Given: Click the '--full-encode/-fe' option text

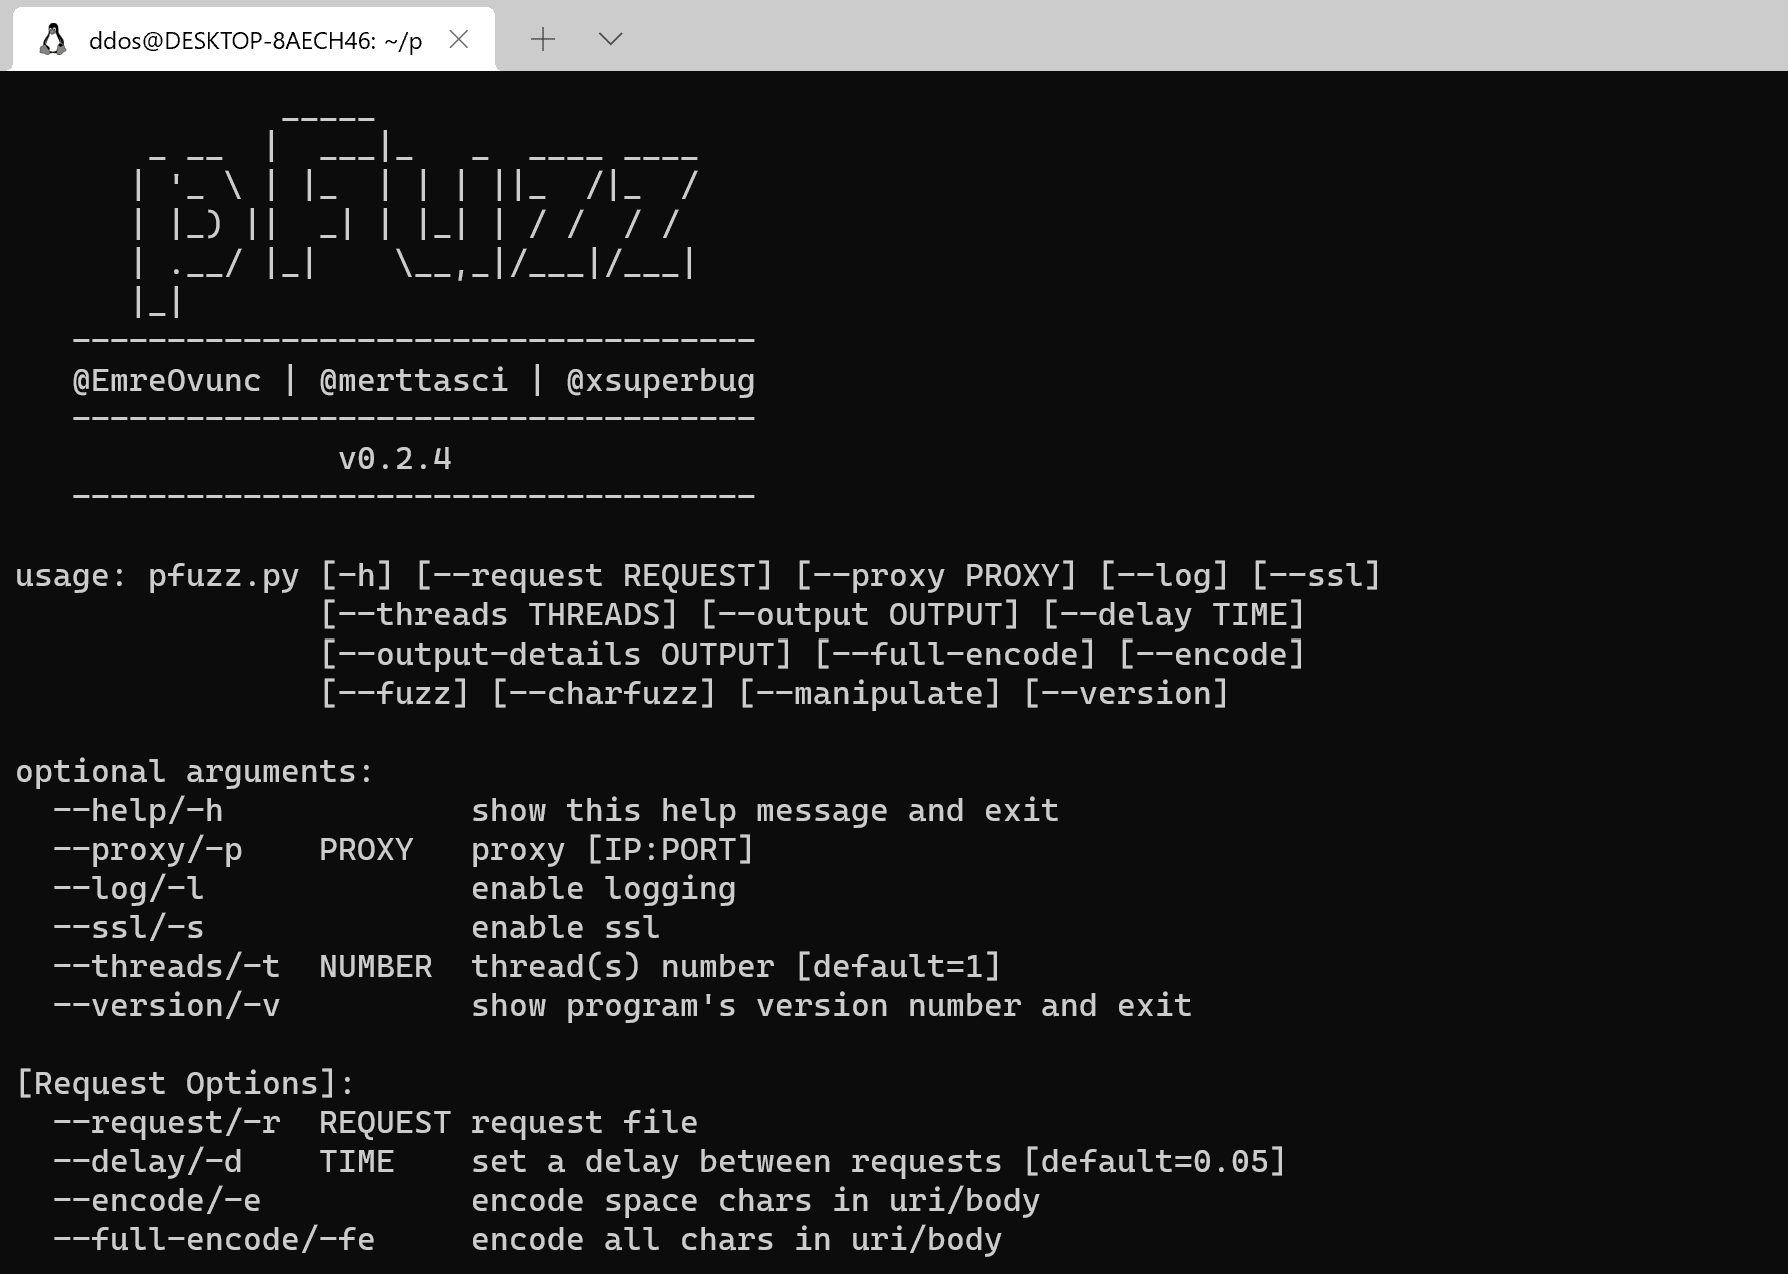Looking at the screenshot, I should point(214,1240).
